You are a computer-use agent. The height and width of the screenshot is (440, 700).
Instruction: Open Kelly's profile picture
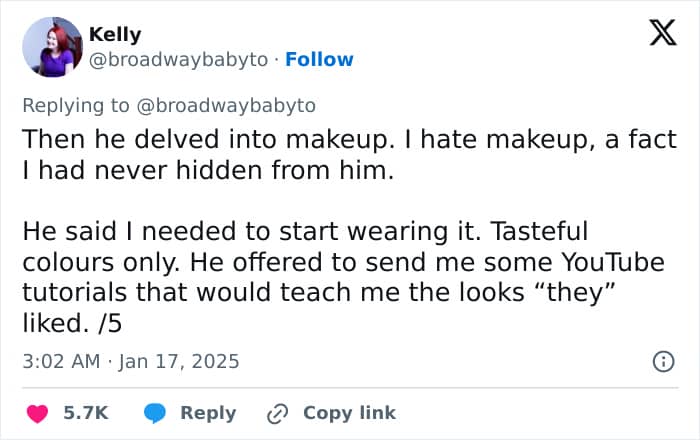53,47
